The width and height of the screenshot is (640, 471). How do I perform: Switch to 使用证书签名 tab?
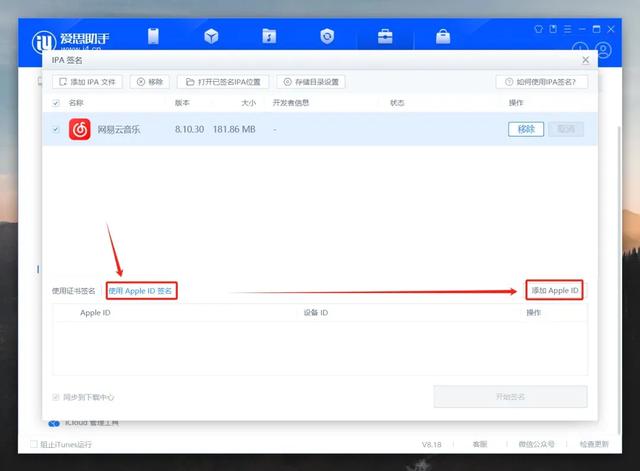(73, 291)
